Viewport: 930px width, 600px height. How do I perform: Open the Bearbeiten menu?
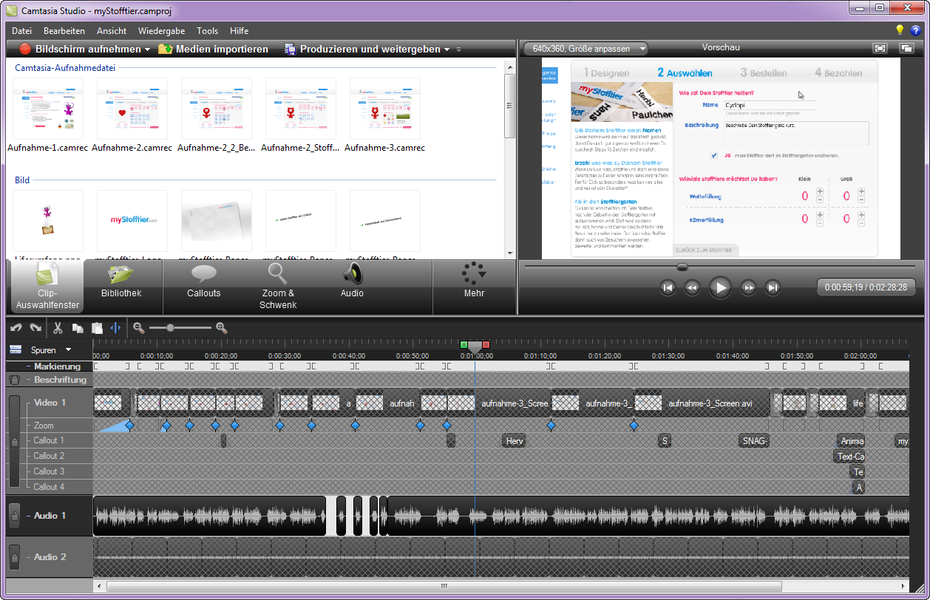coord(64,31)
